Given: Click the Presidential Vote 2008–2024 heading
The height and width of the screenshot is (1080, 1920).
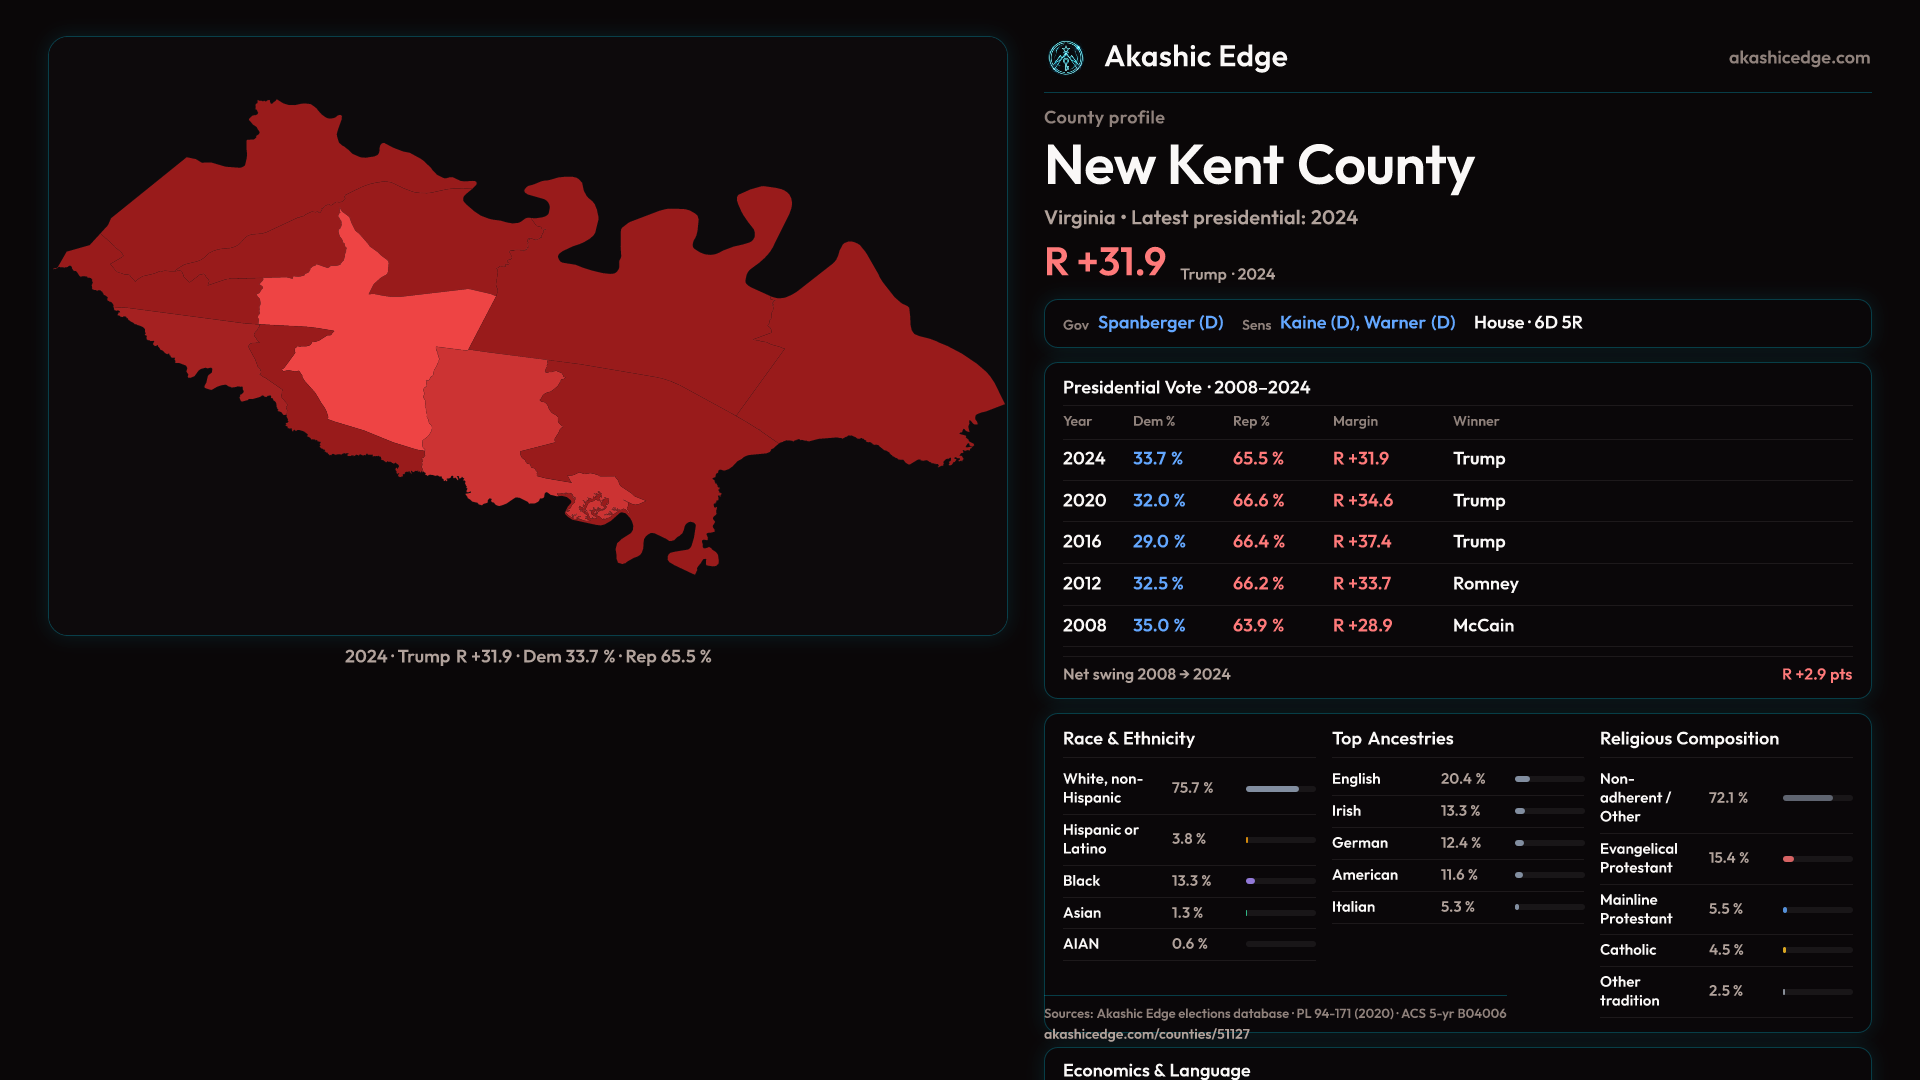Looking at the screenshot, I should coord(1186,388).
